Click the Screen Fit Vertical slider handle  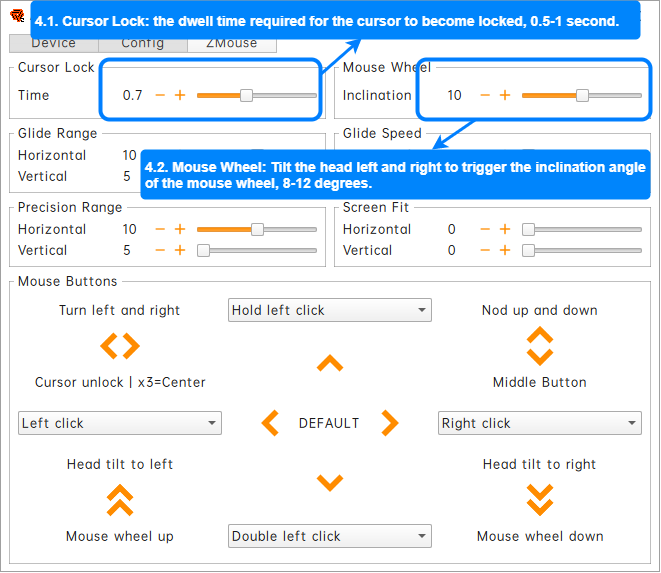529,250
